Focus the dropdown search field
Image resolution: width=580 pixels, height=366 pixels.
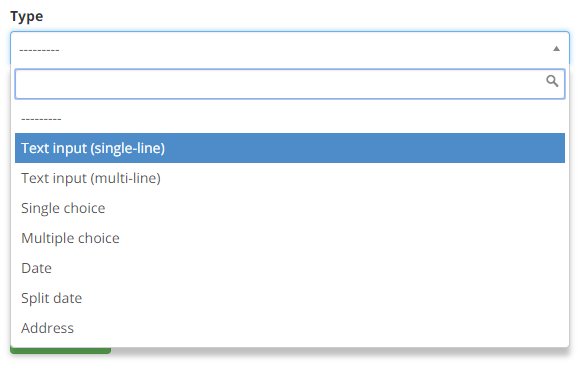(x=290, y=84)
